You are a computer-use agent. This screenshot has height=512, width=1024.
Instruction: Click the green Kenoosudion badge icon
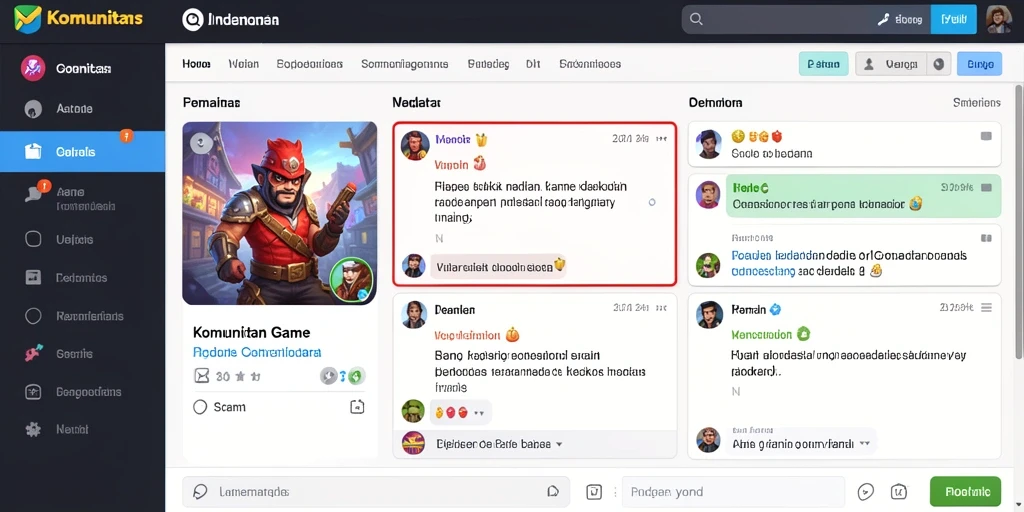[x=804, y=334]
